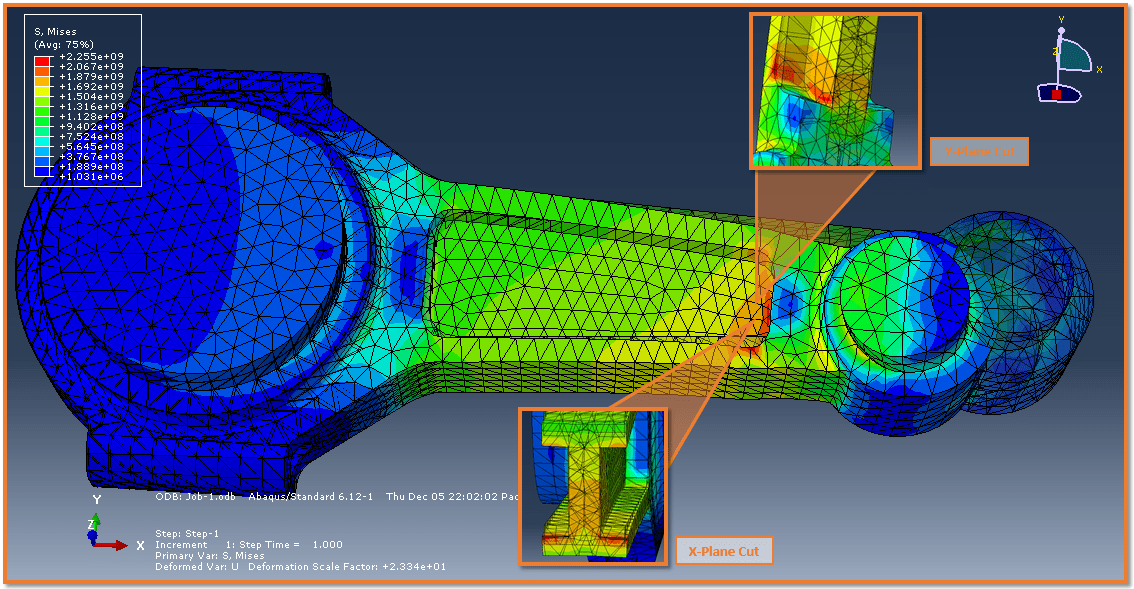Click the legend minimum value +1.031e+06
The width and height of the screenshot is (1134, 589).
[x=91, y=177]
